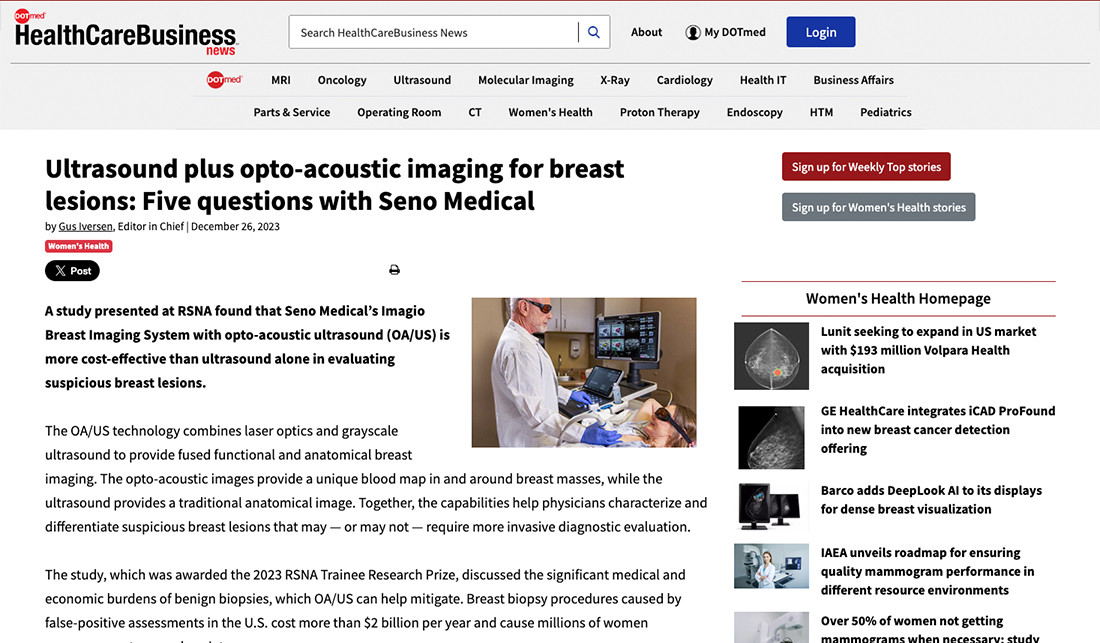The image size is (1100, 643).
Task: Click the Lunit article mammogram thumbnail
Action: (x=771, y=355)
